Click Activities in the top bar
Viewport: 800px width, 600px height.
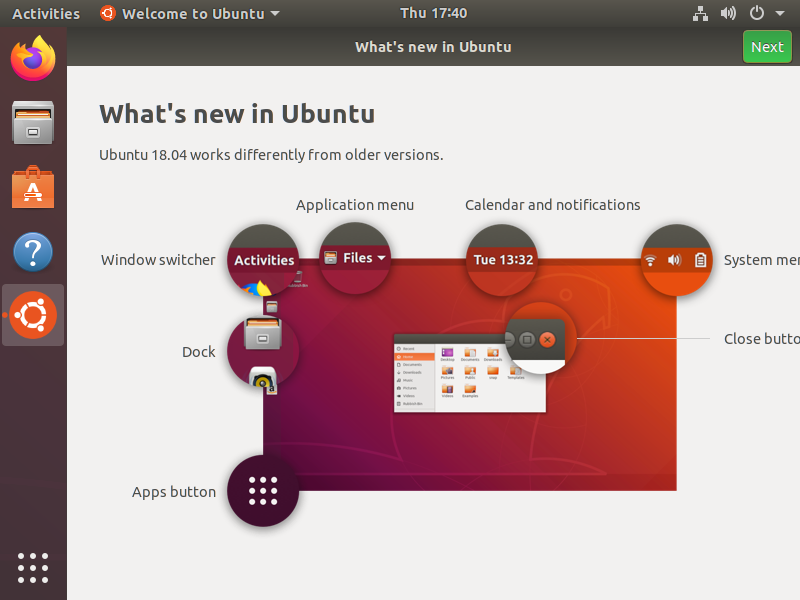coord(46,14)
